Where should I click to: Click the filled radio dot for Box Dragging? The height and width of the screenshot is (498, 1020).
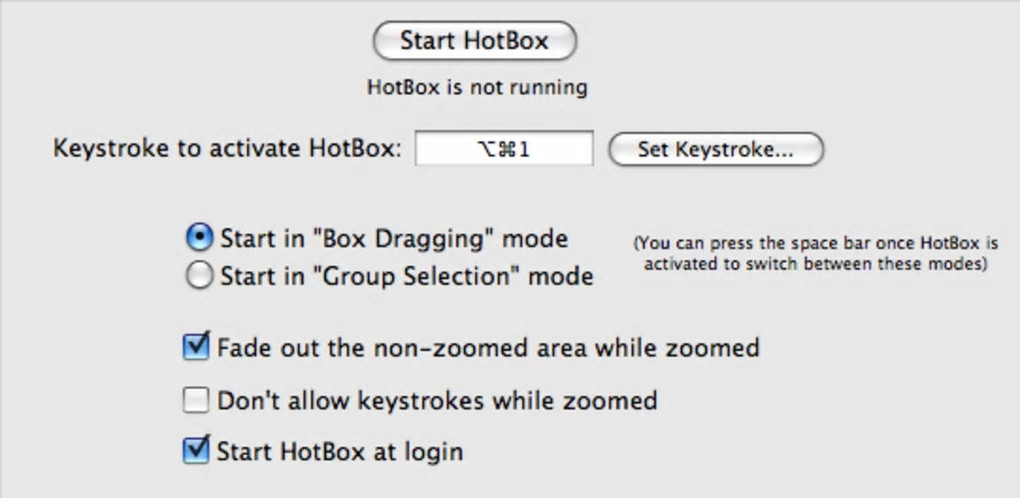coord(200,238)
